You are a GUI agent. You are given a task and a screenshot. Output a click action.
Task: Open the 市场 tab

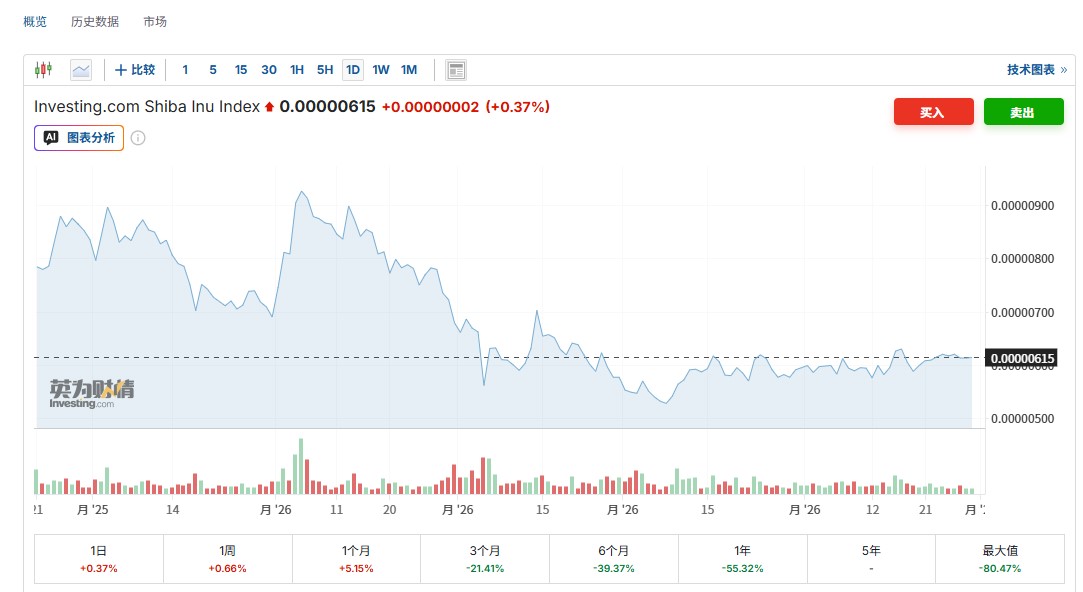155,21
